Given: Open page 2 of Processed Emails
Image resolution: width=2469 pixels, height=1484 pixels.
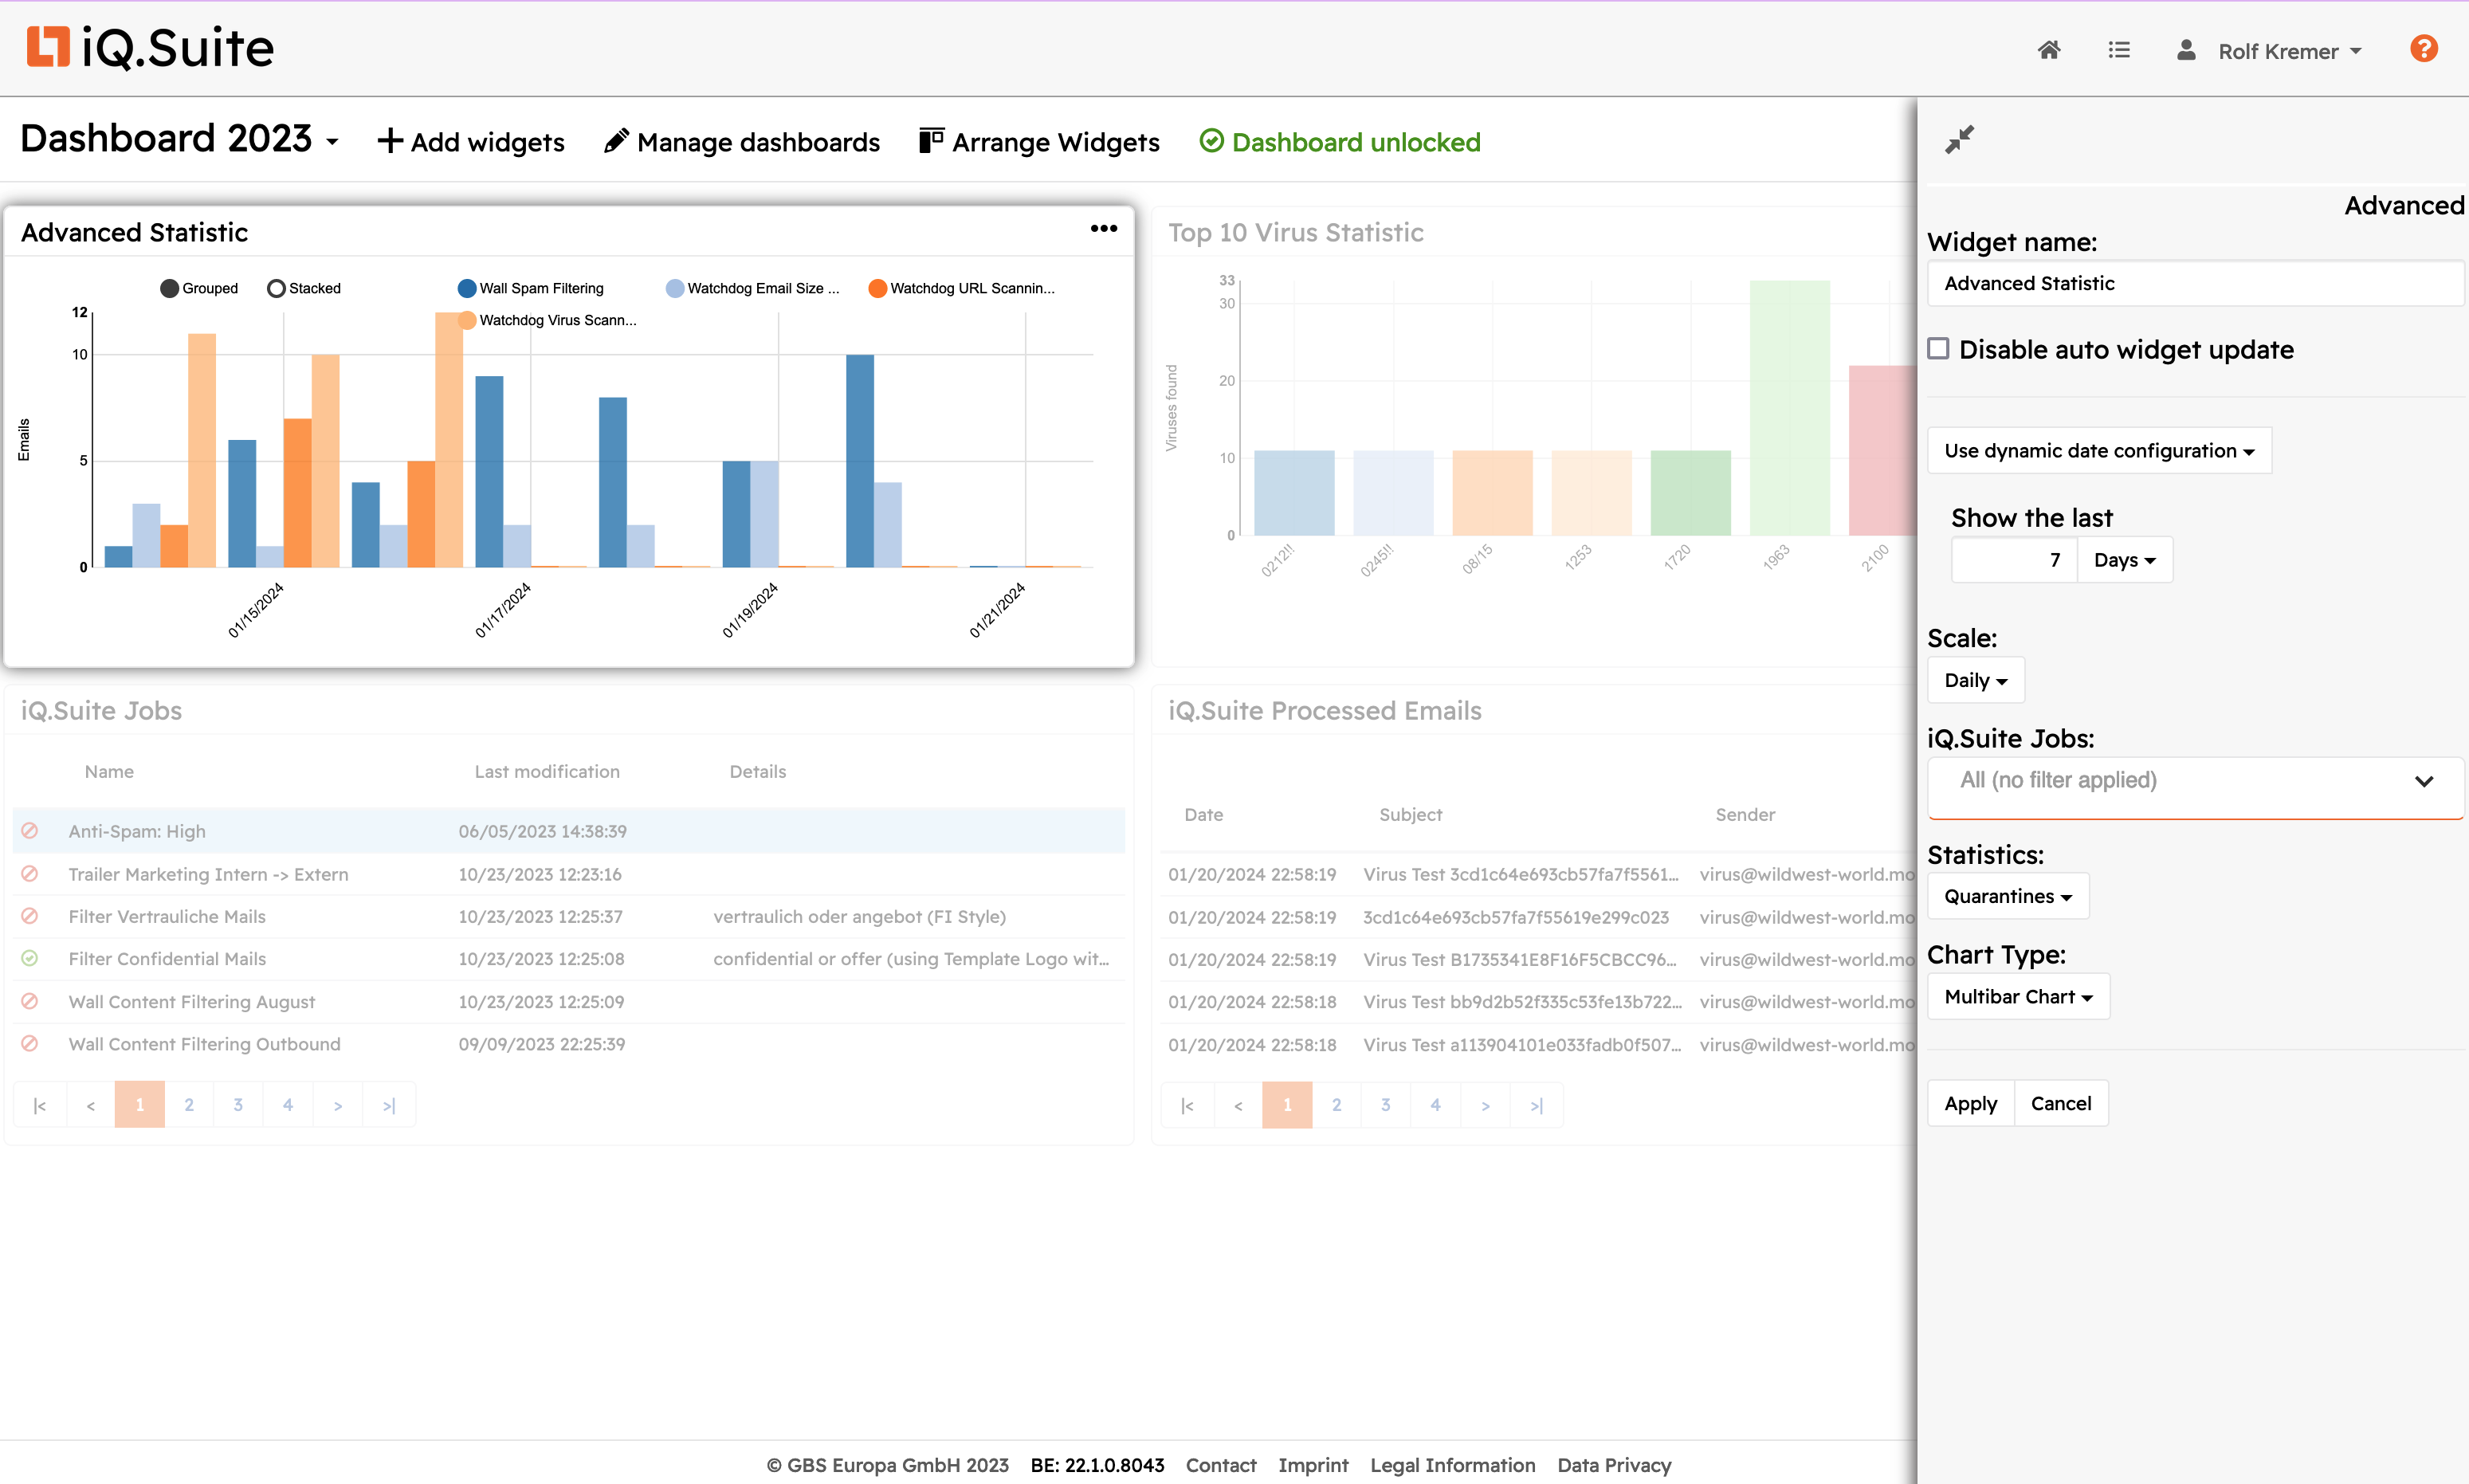Looking at the screenshot, I should tap(1336, 1104).
